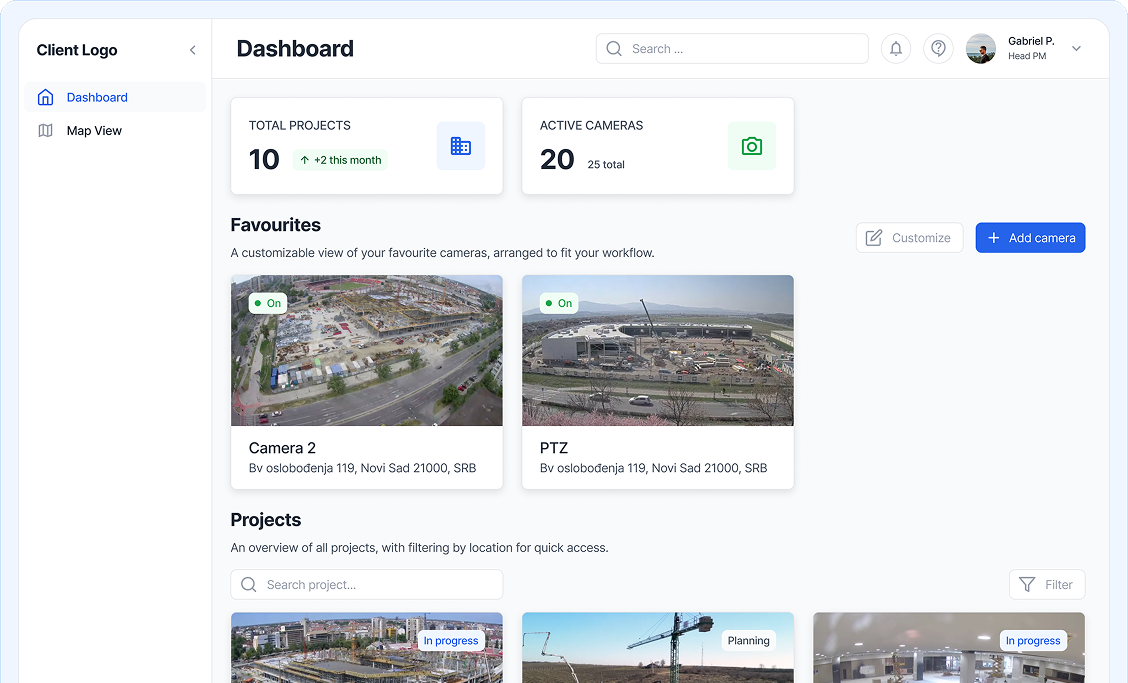Click the On status badge on Camera 2
1128x683 pixels.
click(266, 302)
